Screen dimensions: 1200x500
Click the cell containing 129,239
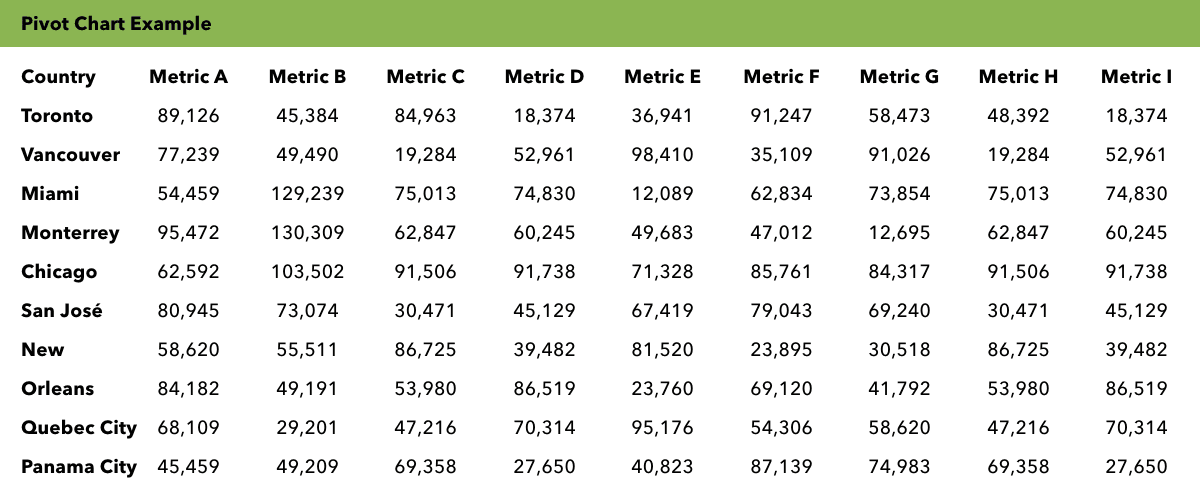click(x=307, y=194)
